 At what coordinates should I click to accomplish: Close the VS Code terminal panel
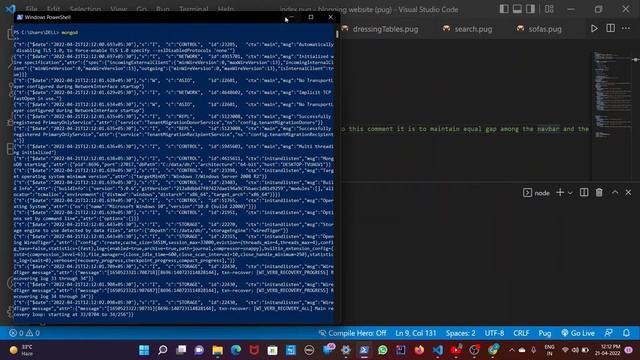pos(628,193)
